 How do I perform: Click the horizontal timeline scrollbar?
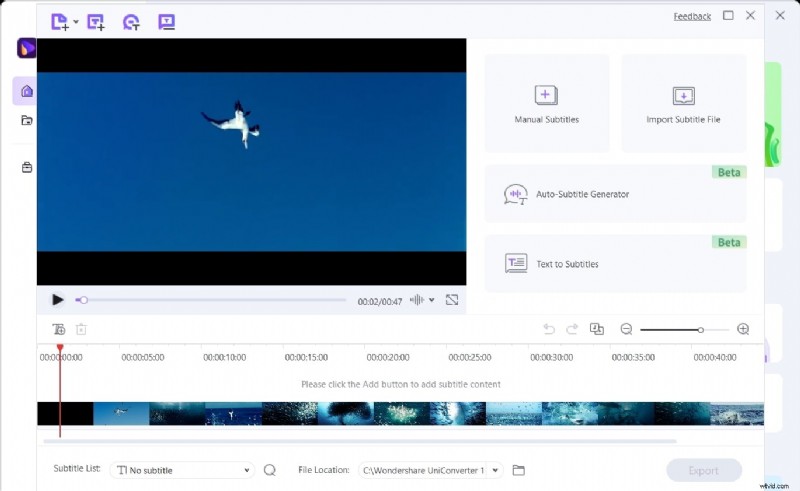(360, 441)
